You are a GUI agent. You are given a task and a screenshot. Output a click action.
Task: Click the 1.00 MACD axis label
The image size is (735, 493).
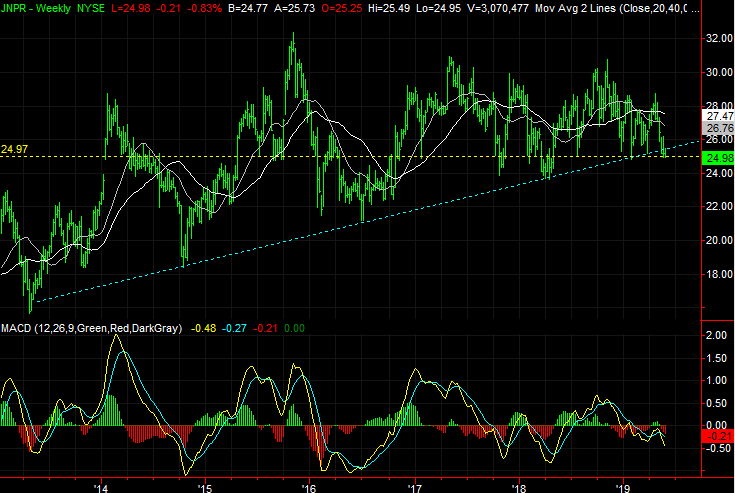coord(716,380)
